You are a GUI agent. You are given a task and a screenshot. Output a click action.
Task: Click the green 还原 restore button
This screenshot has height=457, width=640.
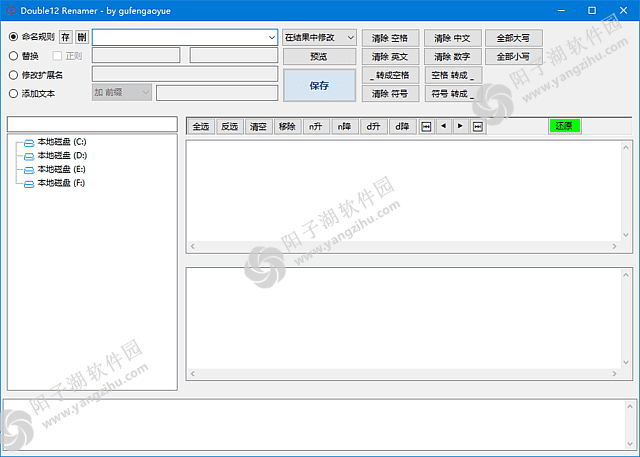coord(565,126)
